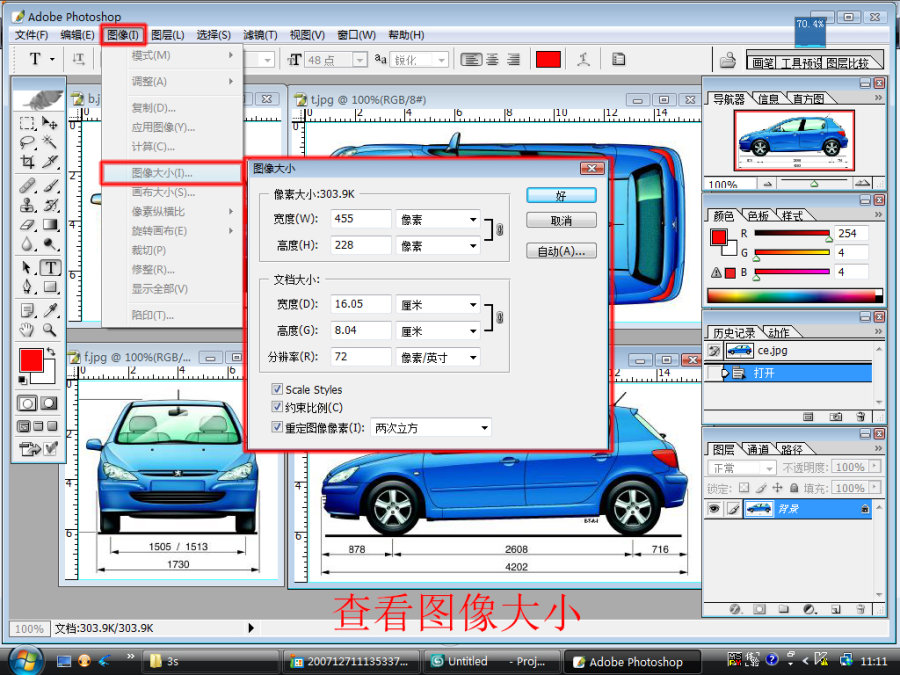The width and height of the screenshot is (900, 675).
Task: Click the left align text icon
Action: [x=471, y=60]
